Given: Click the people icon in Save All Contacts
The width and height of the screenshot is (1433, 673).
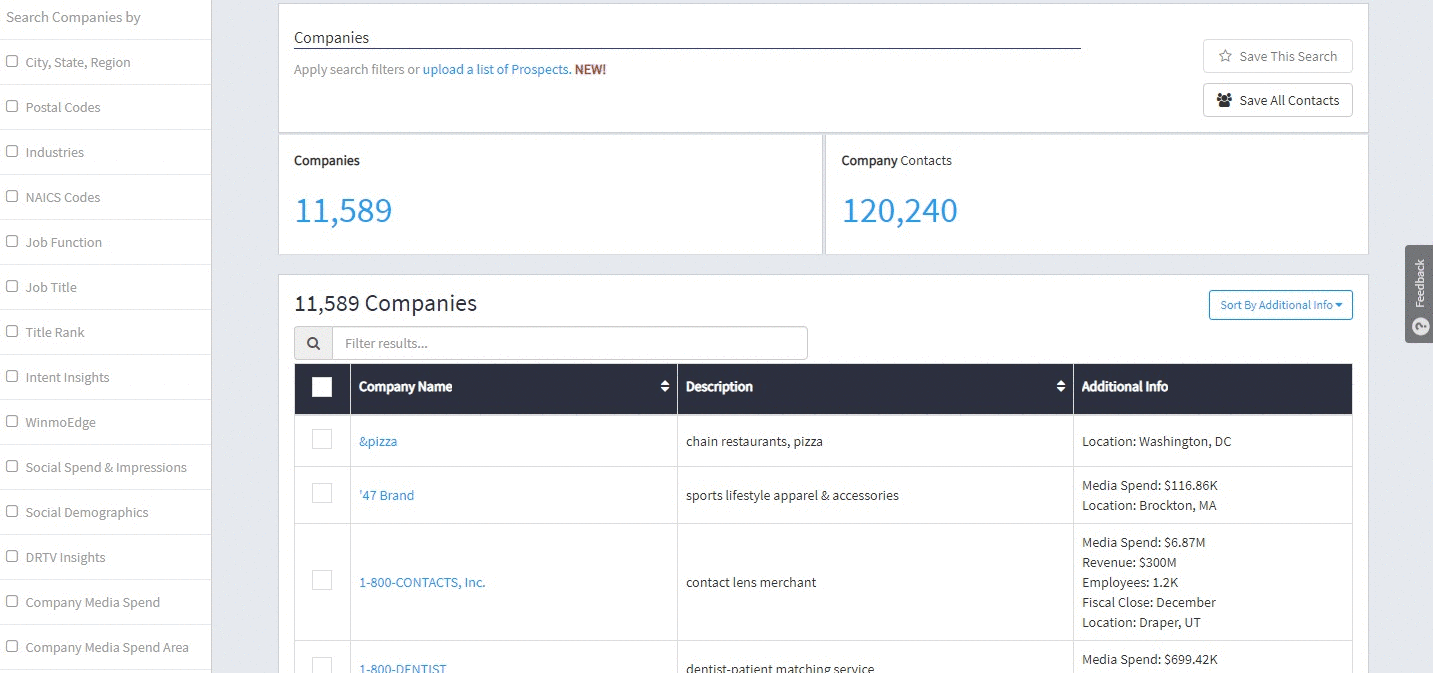Looking at the screenshot, I should [x=1224, y=100].
